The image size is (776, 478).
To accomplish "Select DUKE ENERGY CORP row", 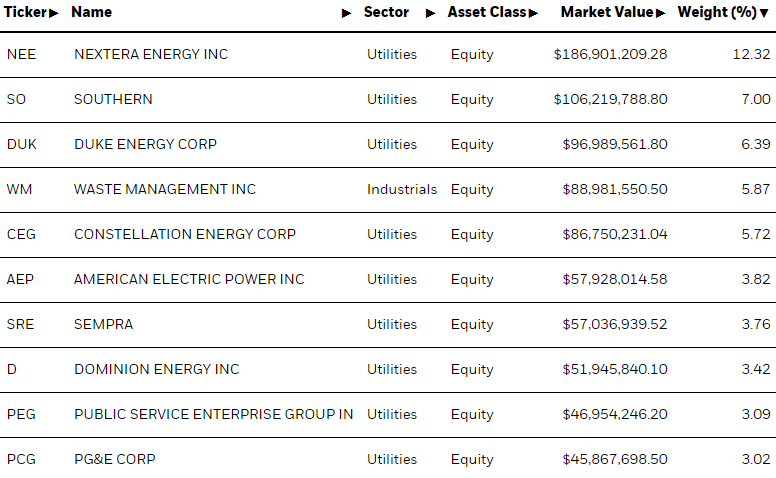I will [x=388, y=144].
